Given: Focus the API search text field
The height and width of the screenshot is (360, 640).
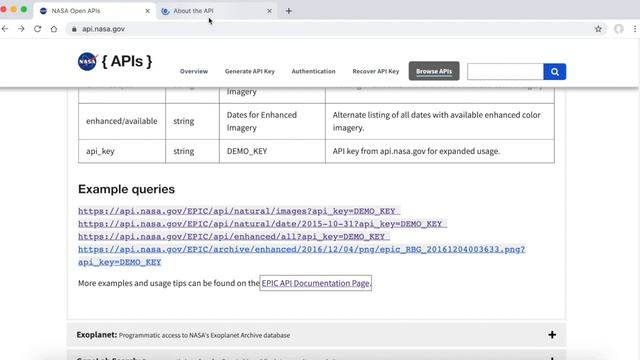Looking at the screenshot, I should [505, 72].
